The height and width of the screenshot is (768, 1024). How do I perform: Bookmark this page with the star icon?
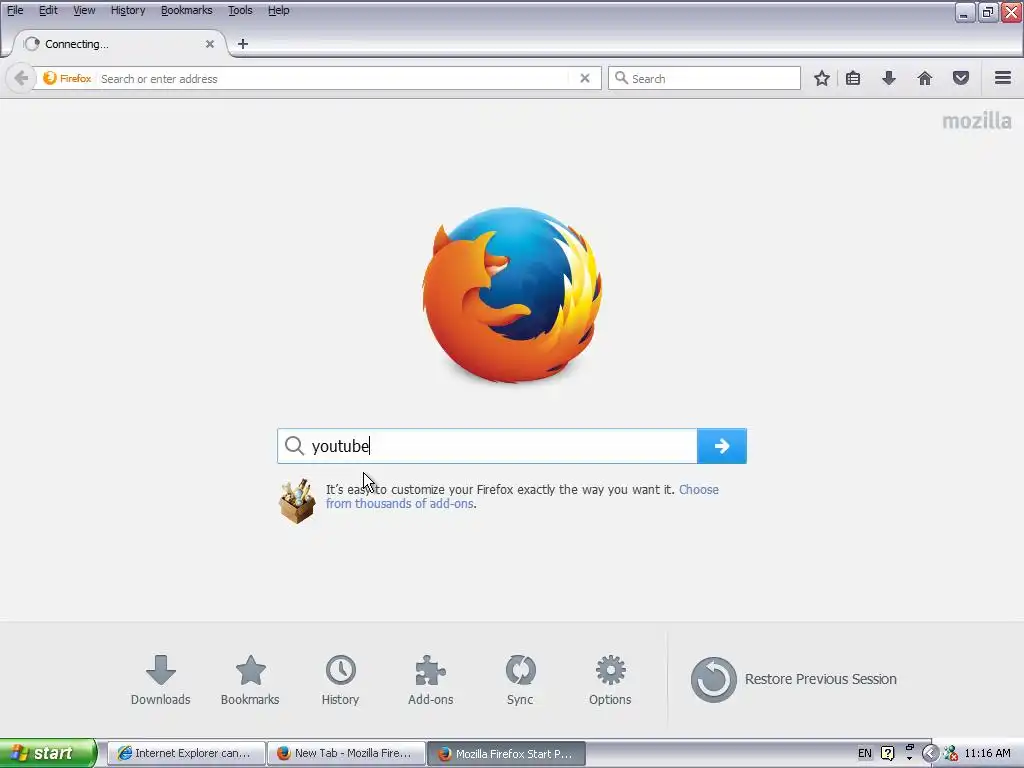822,78
